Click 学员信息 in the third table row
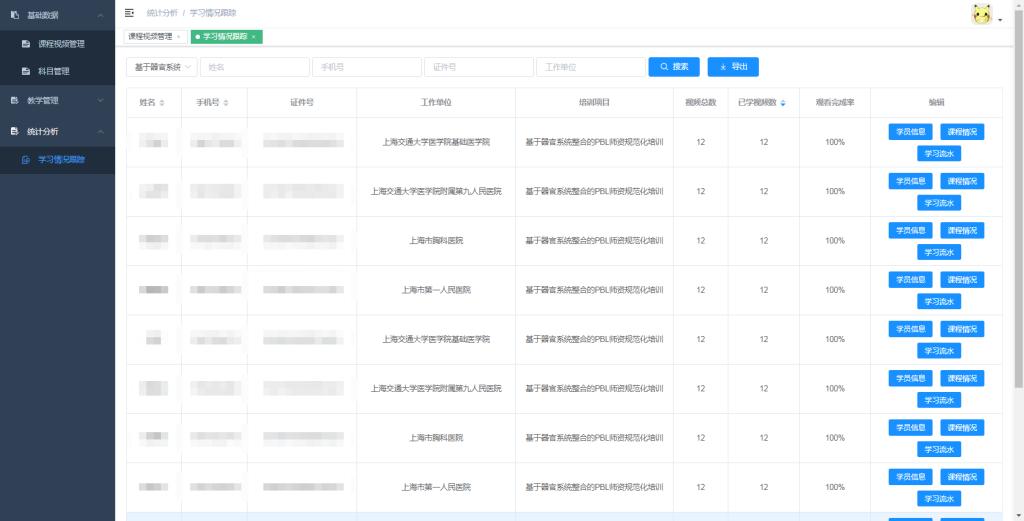Screen dimensions: 1024x521 point(910,230)
